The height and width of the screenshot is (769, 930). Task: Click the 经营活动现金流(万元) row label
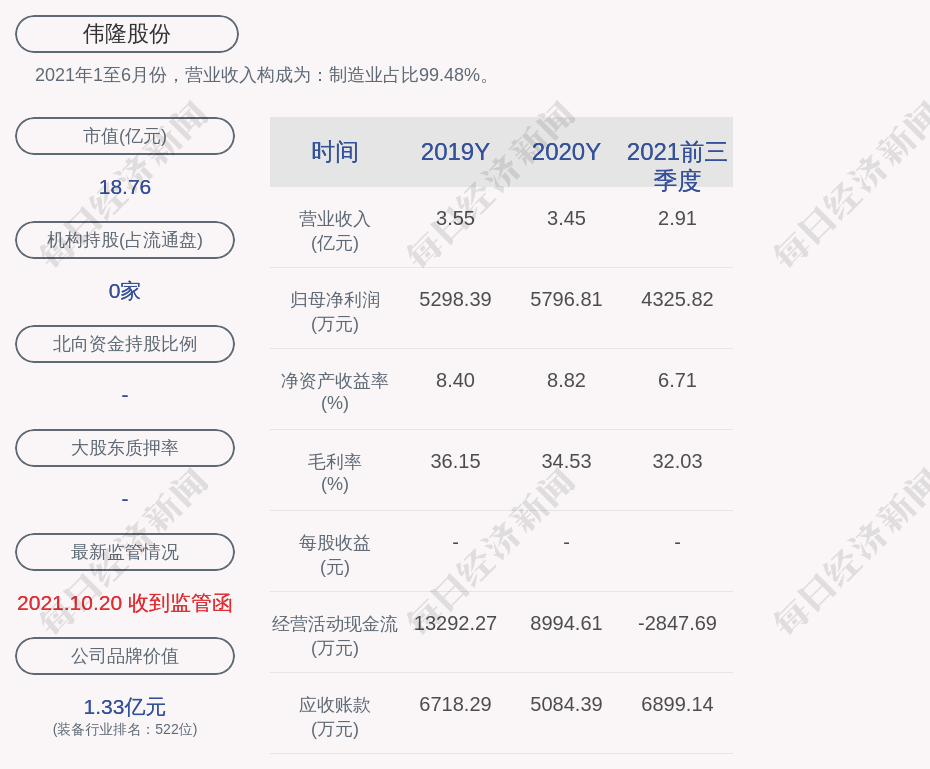pyautogui.click(x=335, y=636)
